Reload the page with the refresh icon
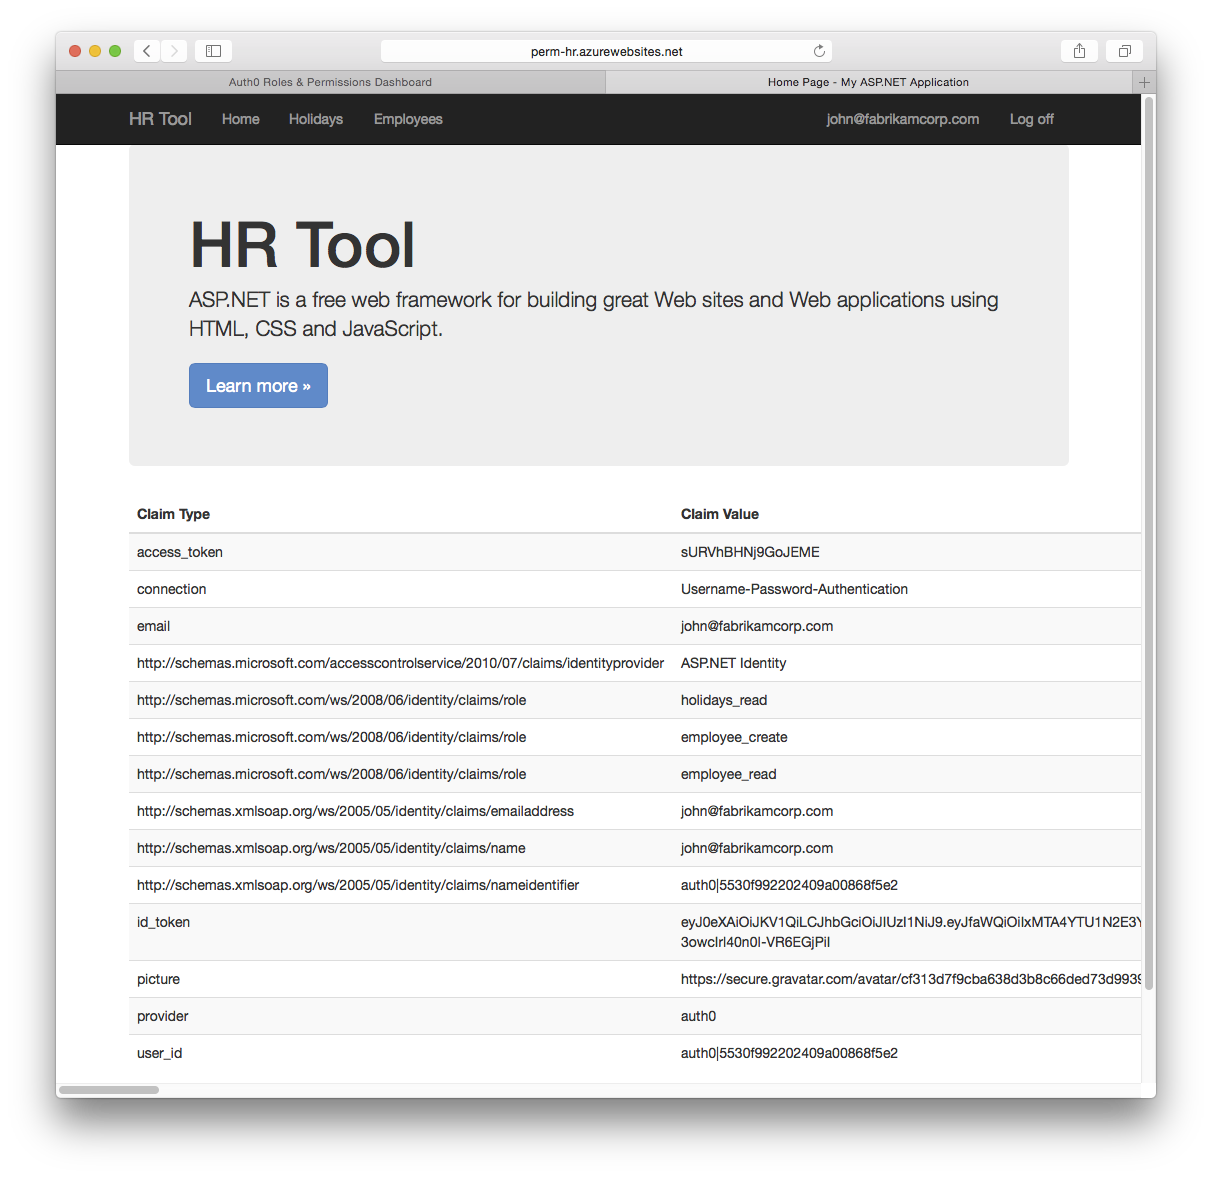Screen dimensions: 1212x1178 (x=819, y=51)
